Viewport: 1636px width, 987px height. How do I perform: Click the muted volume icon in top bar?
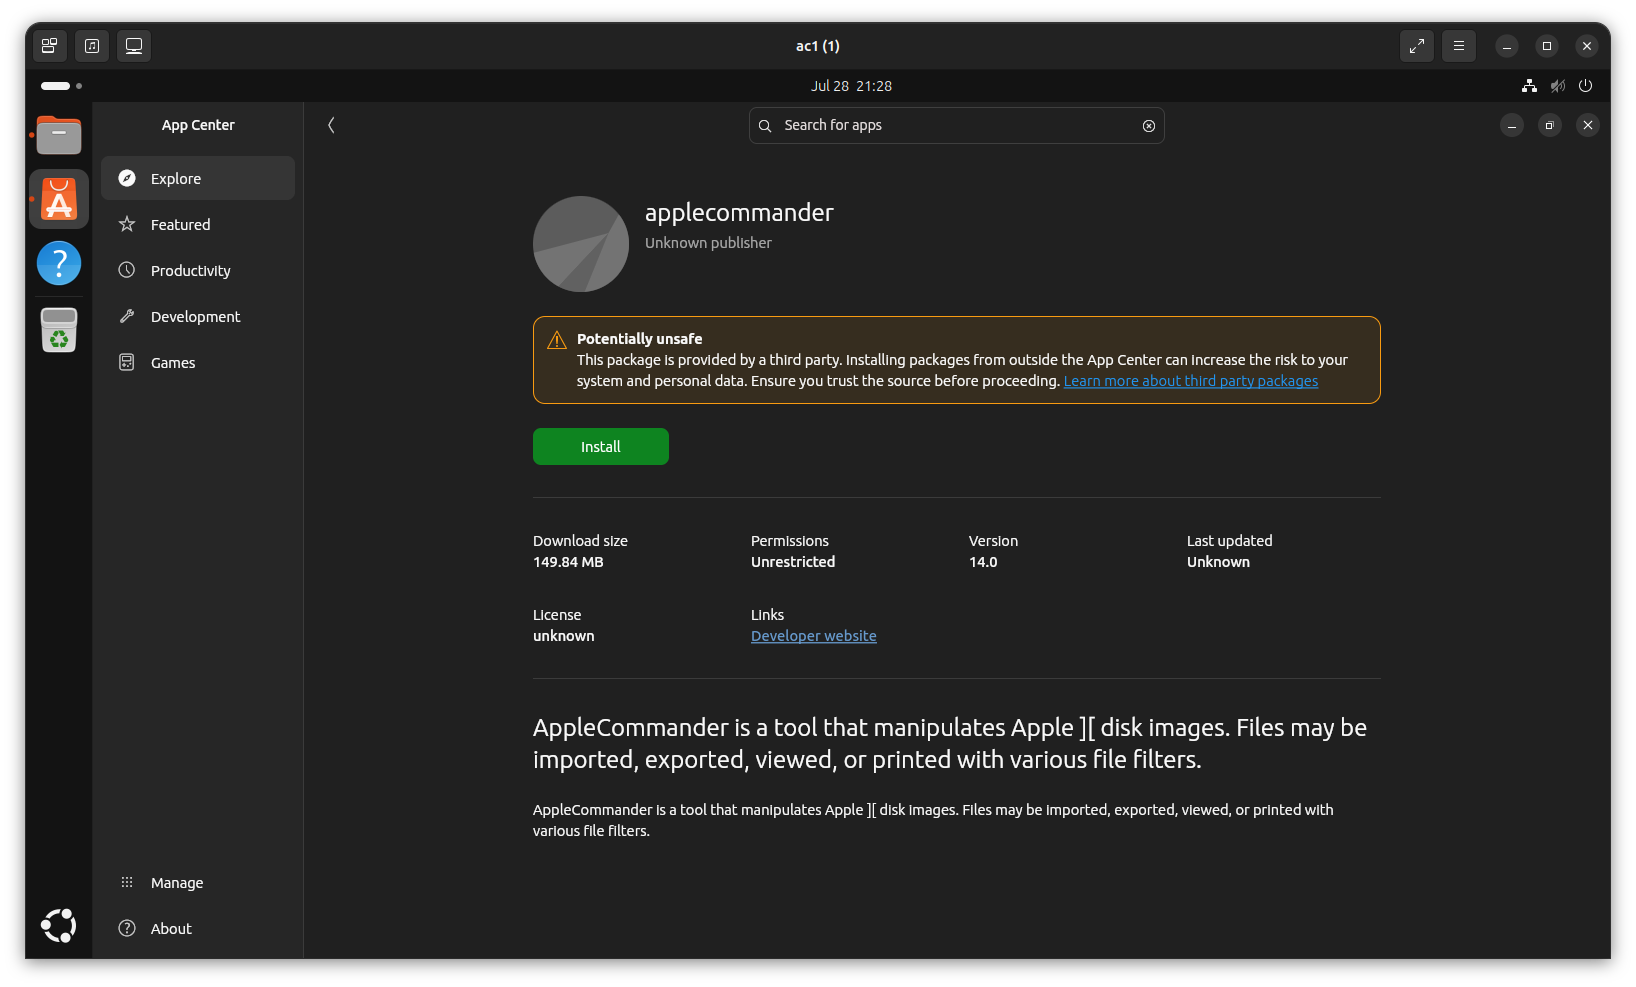pos(1557,86)
